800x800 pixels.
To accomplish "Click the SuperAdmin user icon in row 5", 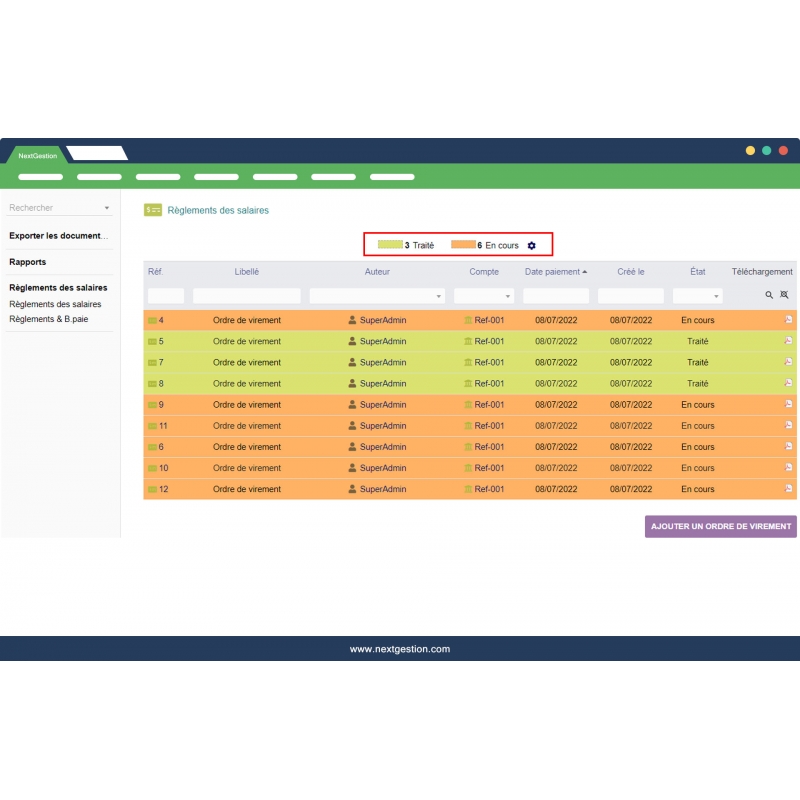I will coord(352,341).
